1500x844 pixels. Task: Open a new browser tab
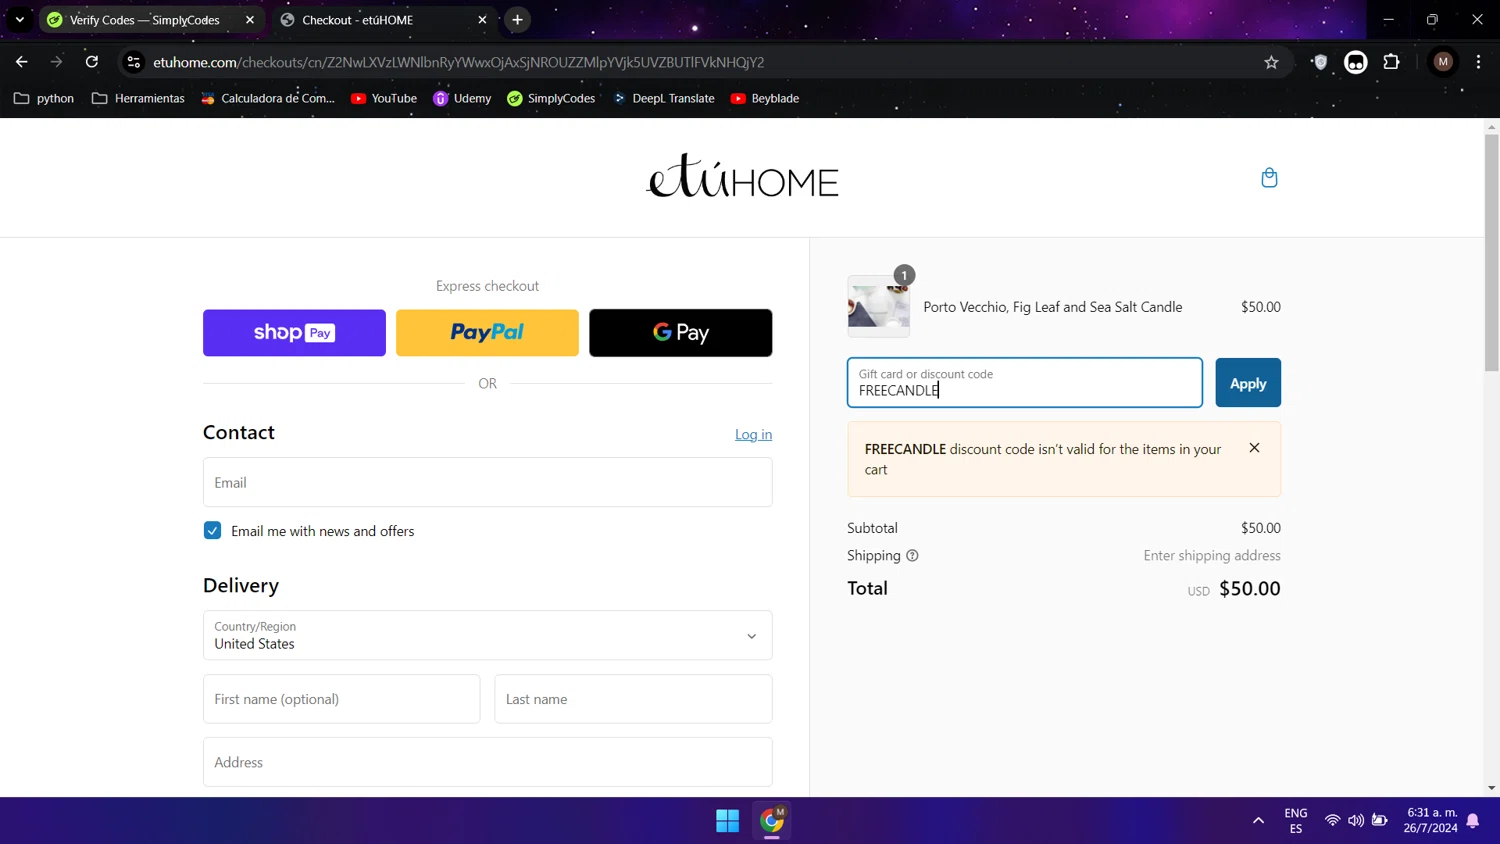pos(517,20)
